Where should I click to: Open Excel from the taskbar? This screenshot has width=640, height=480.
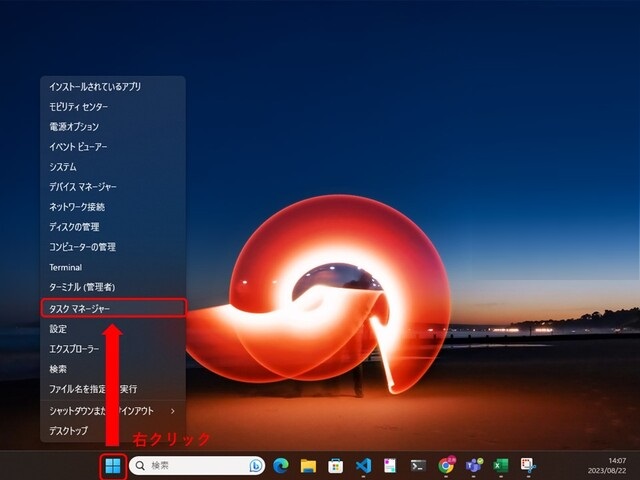(501, 465)
